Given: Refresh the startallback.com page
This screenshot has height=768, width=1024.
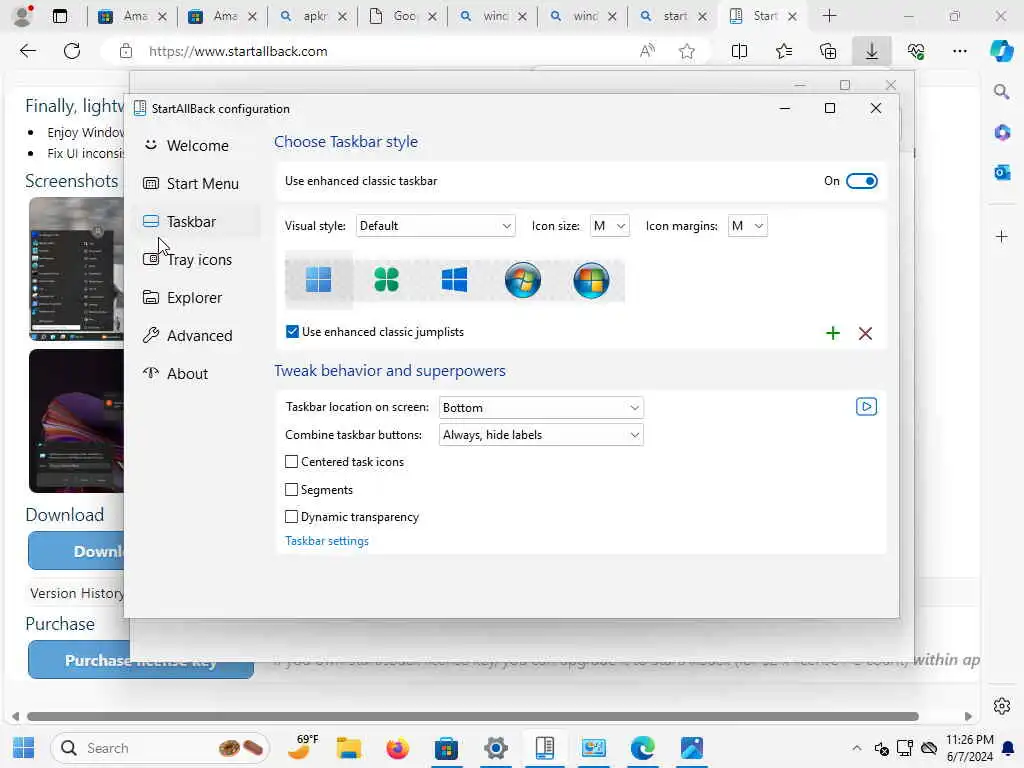Looking at the screenshot, I should point(72,51).
